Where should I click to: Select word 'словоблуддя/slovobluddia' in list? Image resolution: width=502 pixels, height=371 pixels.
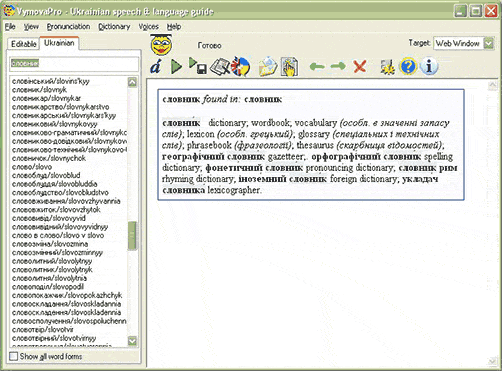click(55, 184)
